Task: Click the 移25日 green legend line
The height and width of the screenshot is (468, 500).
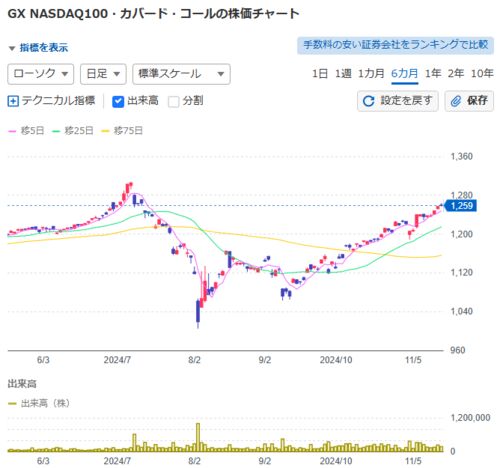Action: pyautogui.click(x=56, y=131)
